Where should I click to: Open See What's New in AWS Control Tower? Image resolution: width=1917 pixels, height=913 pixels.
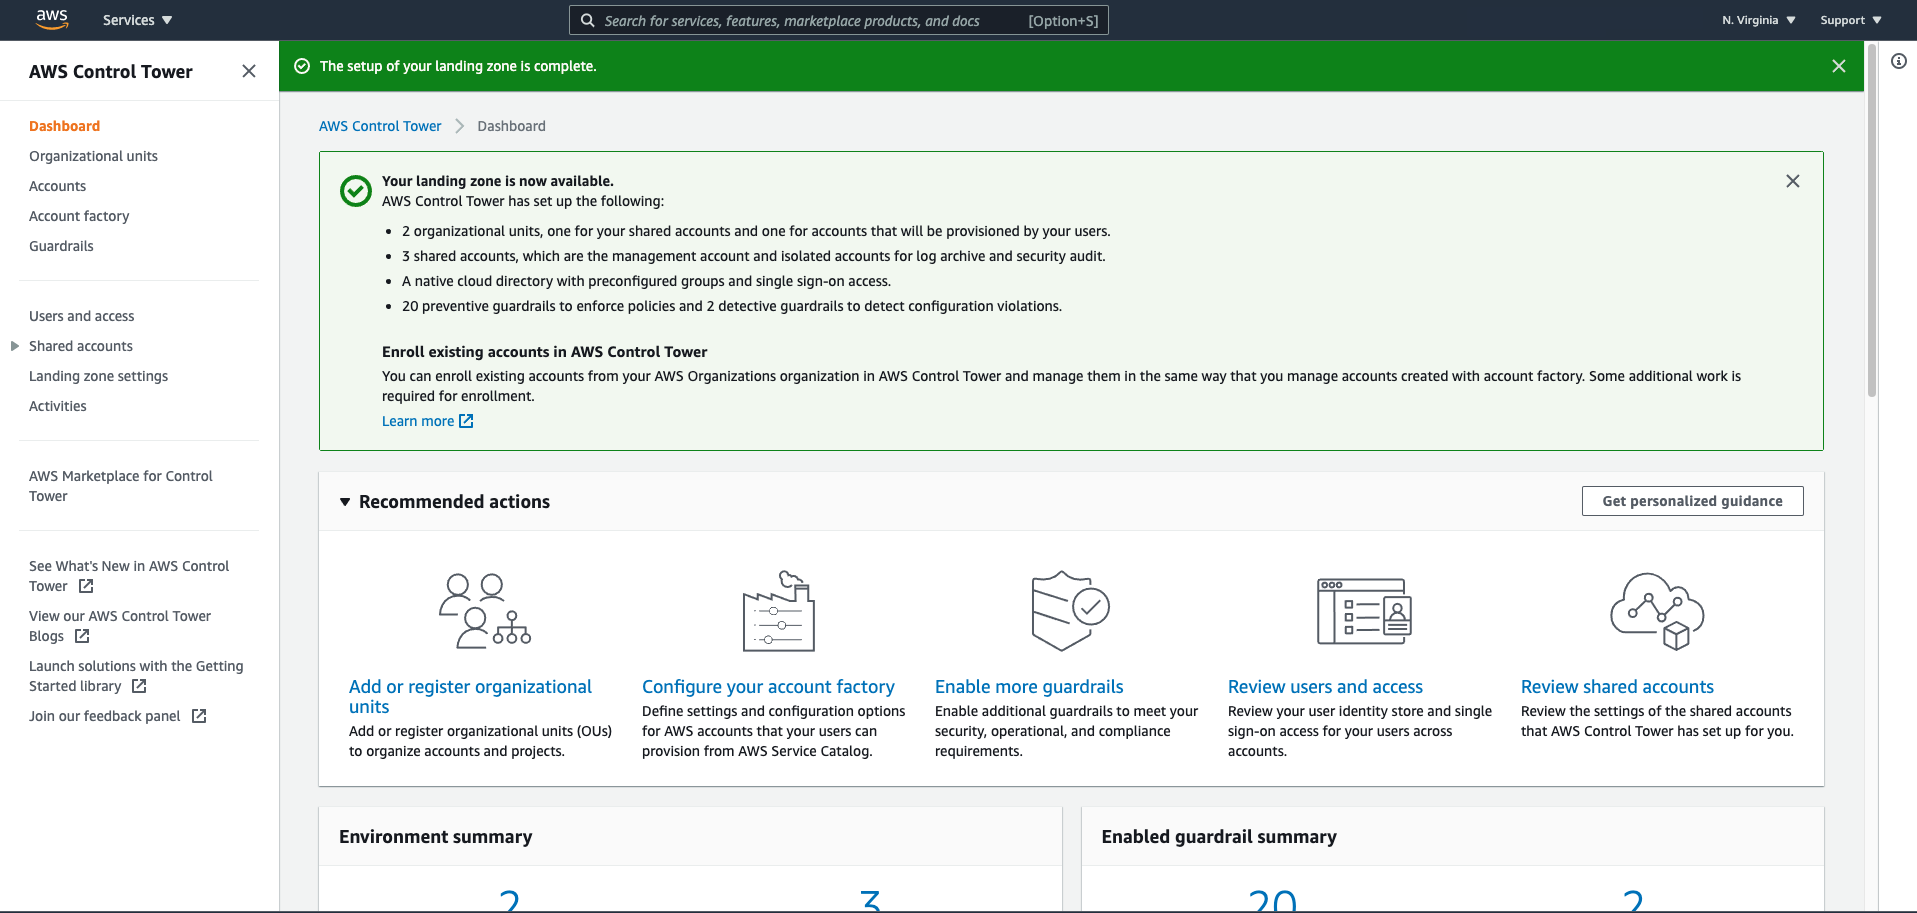128,576
